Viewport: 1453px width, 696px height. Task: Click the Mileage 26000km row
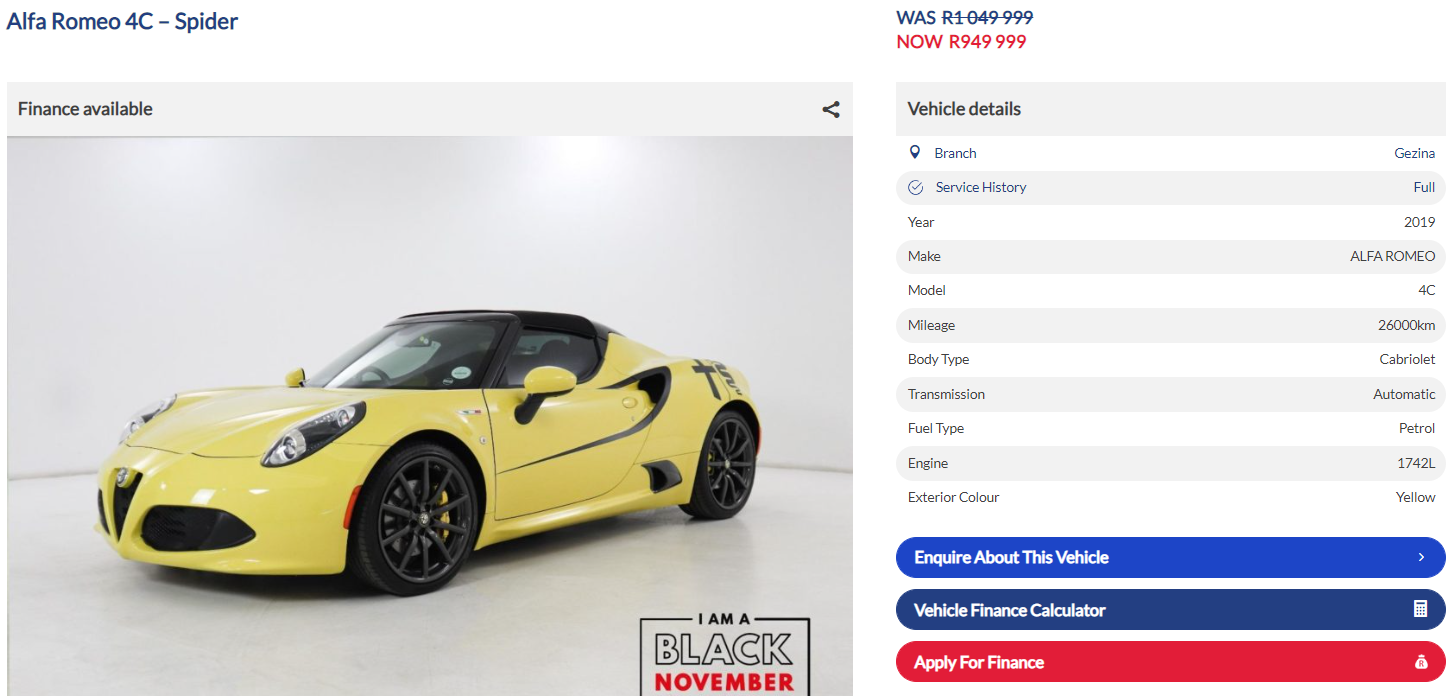(x=1170, y=325)
